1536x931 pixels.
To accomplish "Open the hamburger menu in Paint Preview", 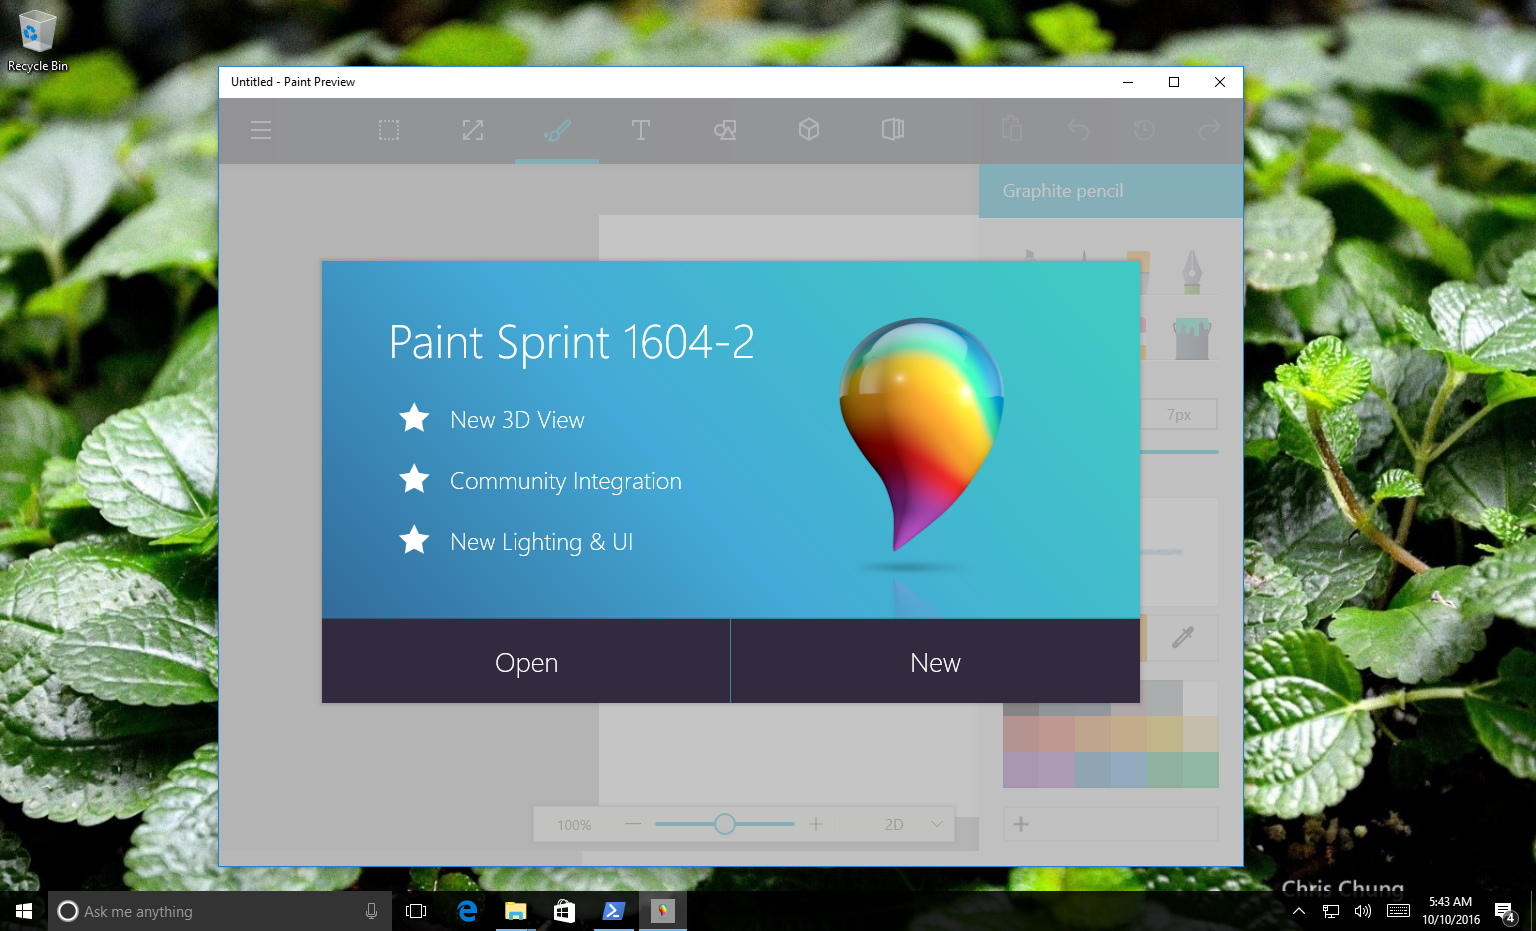I will pos(261,130).
